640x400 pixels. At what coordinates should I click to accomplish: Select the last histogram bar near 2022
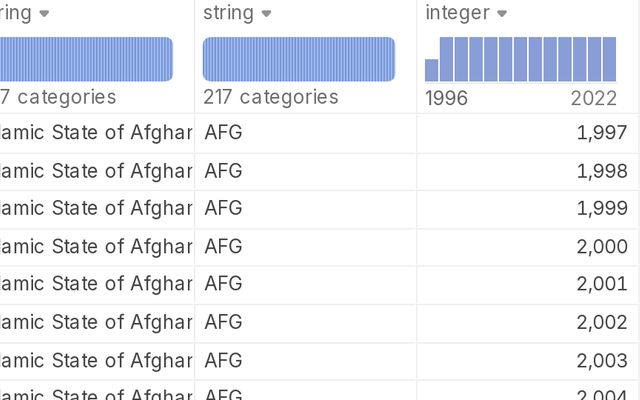(x=609, y=59)
